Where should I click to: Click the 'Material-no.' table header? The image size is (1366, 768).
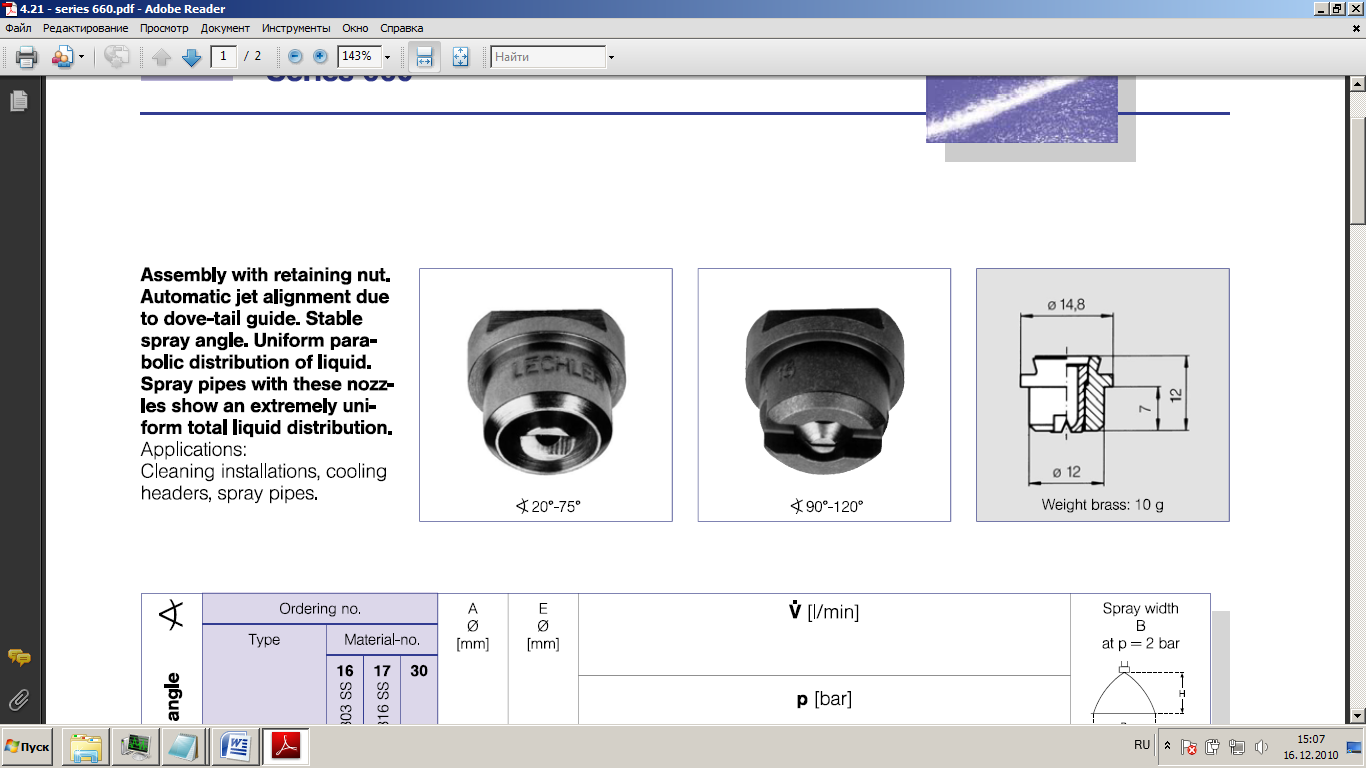pos(382,639)
